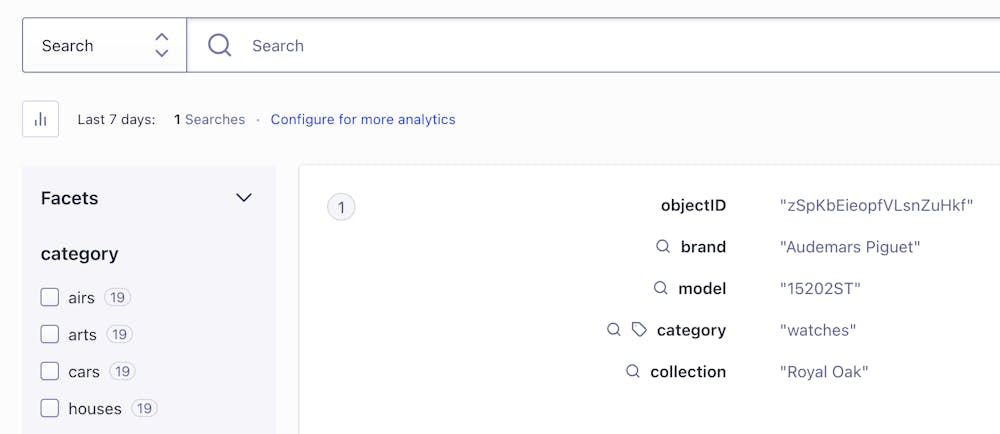Image resolution: width=1000 pixels, height=434 pixels.
Task: Open Configure for more analytics link
Action: pyautogui.click(x=363, y=119)
